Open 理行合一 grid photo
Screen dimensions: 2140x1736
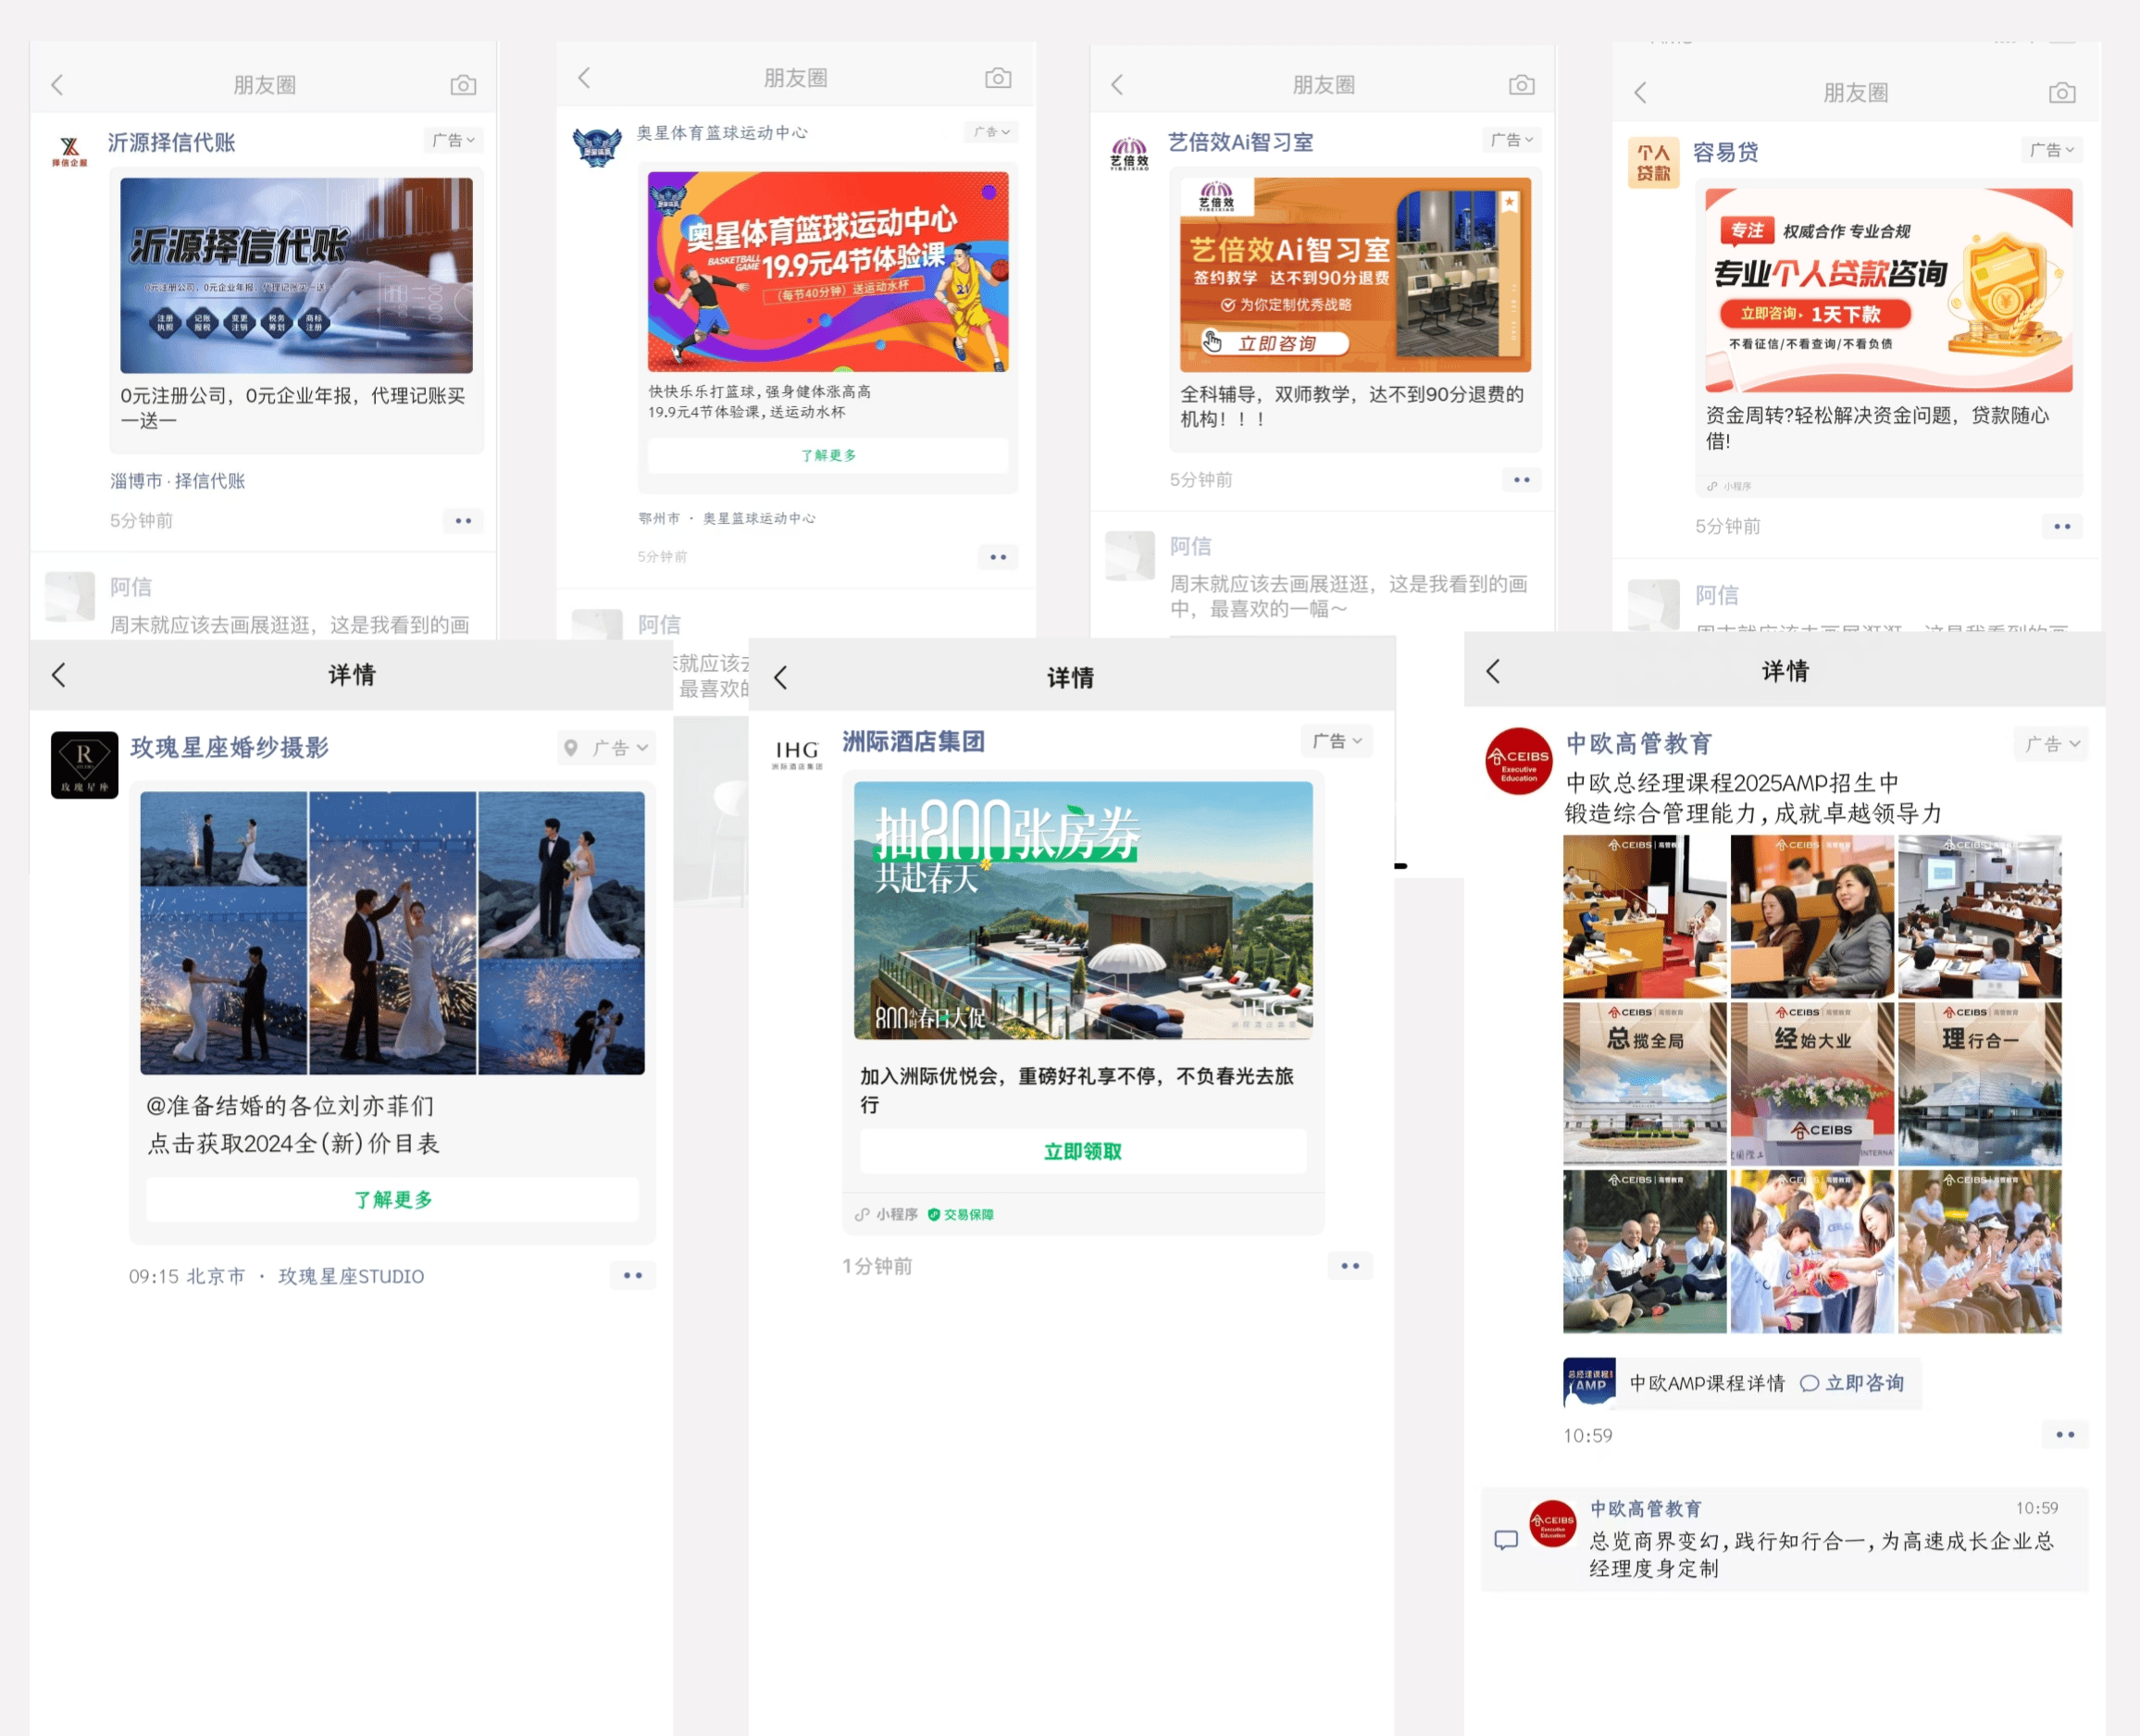pos(1980,1084)
